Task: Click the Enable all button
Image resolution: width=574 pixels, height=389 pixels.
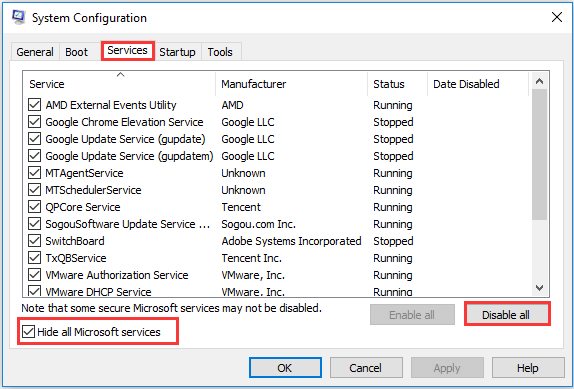Action: coord(412,315)
